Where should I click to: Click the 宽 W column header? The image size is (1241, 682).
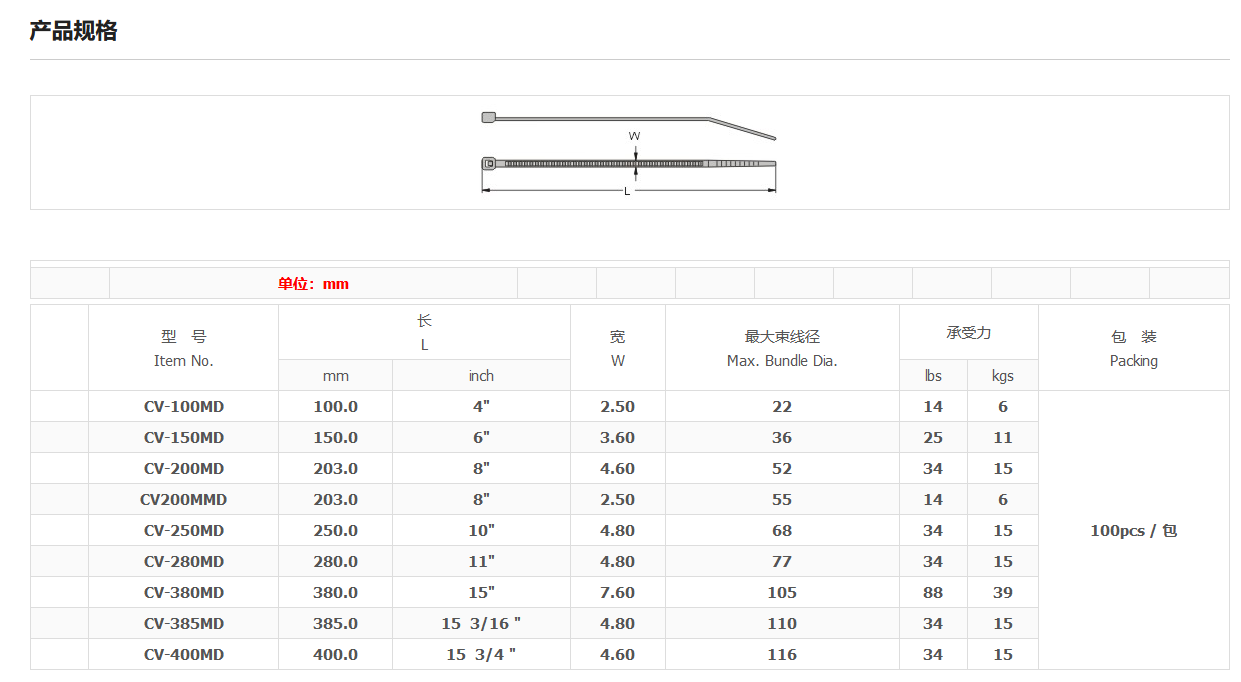(617, 348)
